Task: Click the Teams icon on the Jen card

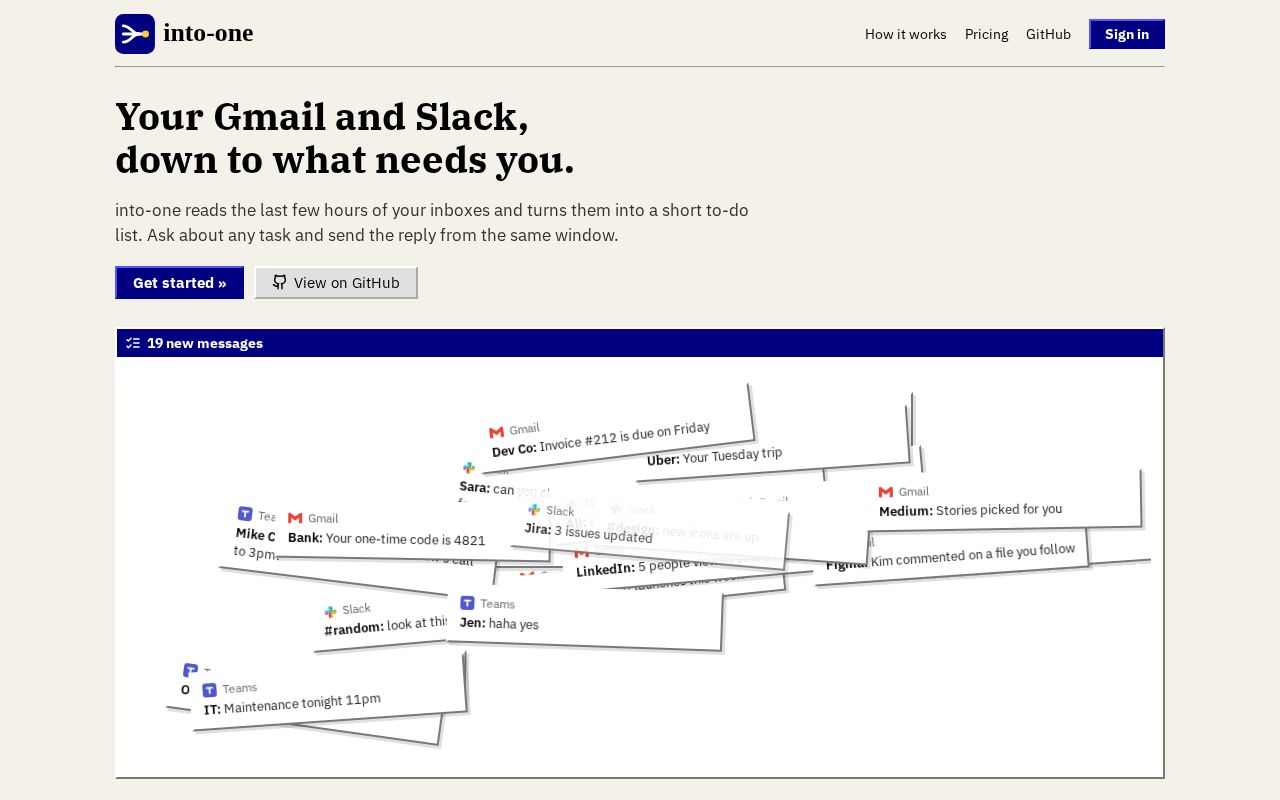Action: [x=467, y=602]
